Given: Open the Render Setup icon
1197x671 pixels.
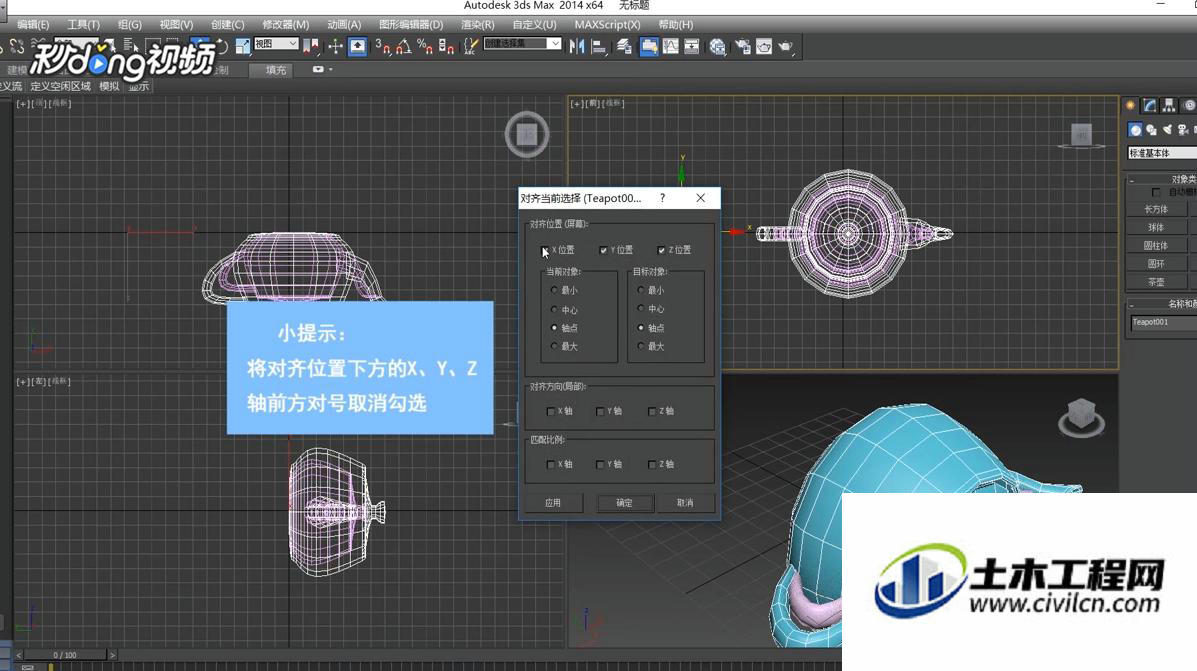Looking at the screenshot, I should [x=743, y=47].
